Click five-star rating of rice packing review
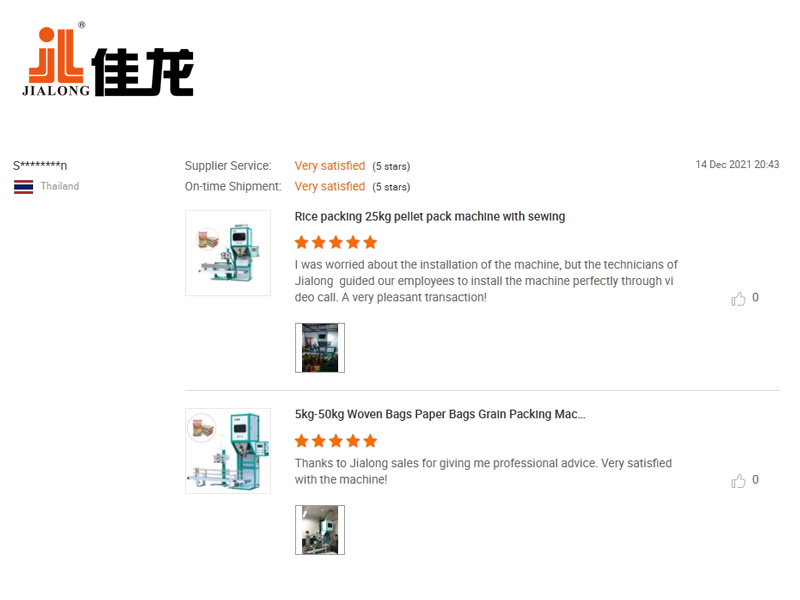The image size is (800, 600). pyautogui.click(x=336, y=242)
